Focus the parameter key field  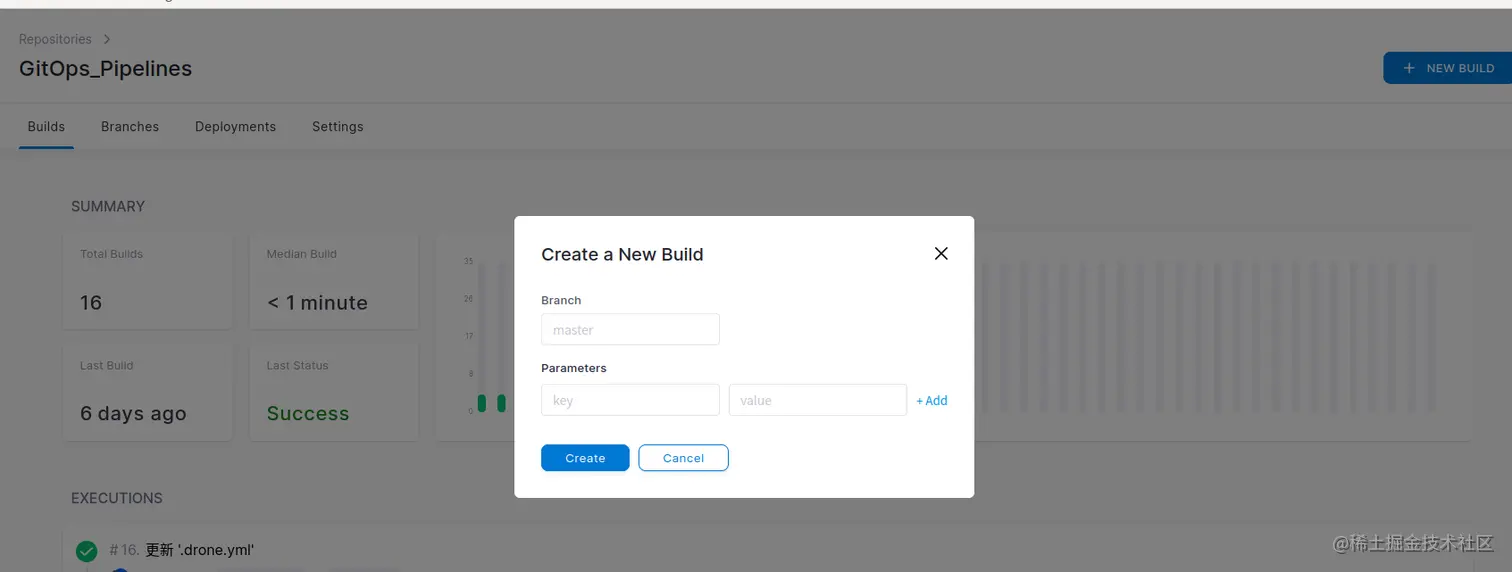(x=630, y=400)
